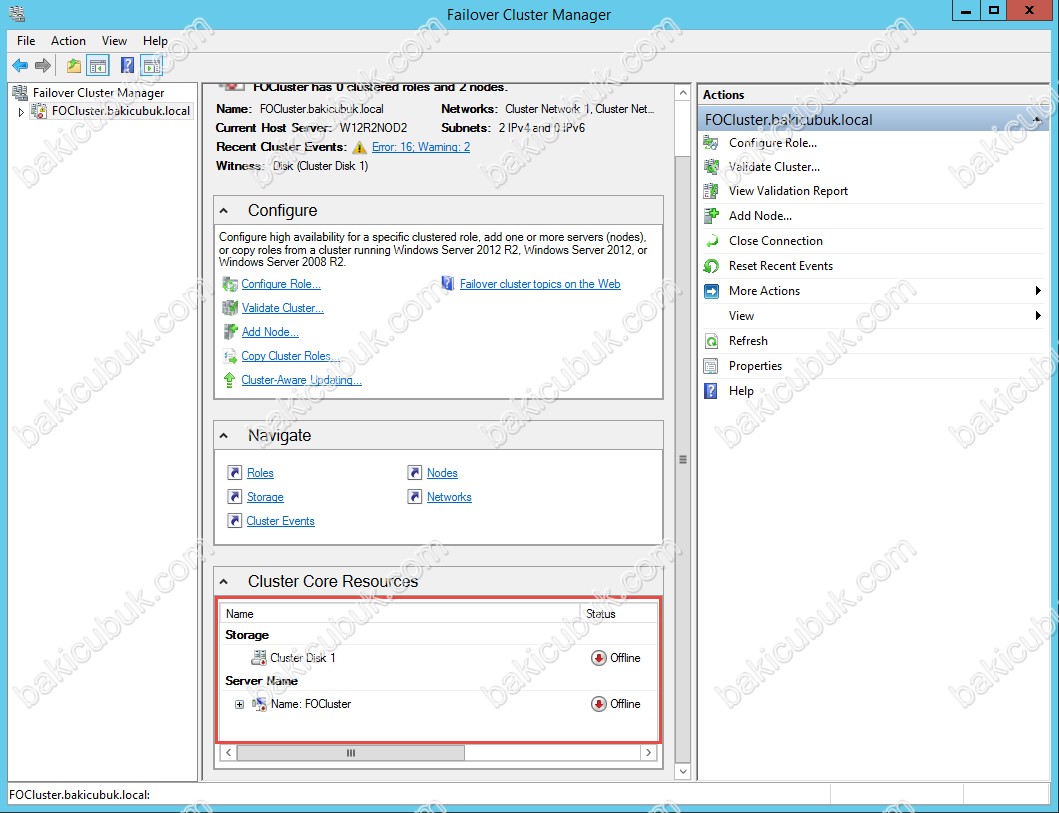Select the Name: FOCluster row text
Image resolution: width=1059 pixels, height=813 pixels.
[x=311, y=704]
